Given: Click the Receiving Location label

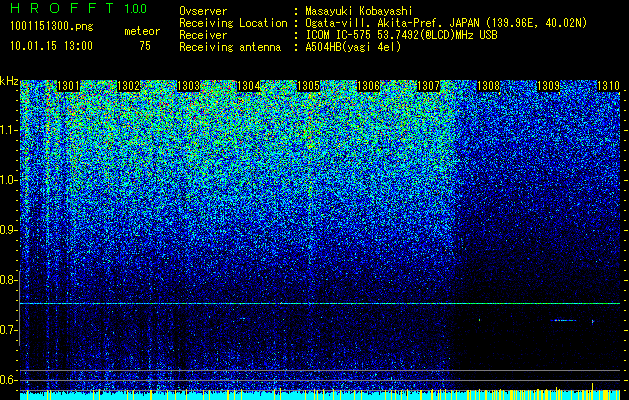Looking at the screenshot, I should (233, 23).
